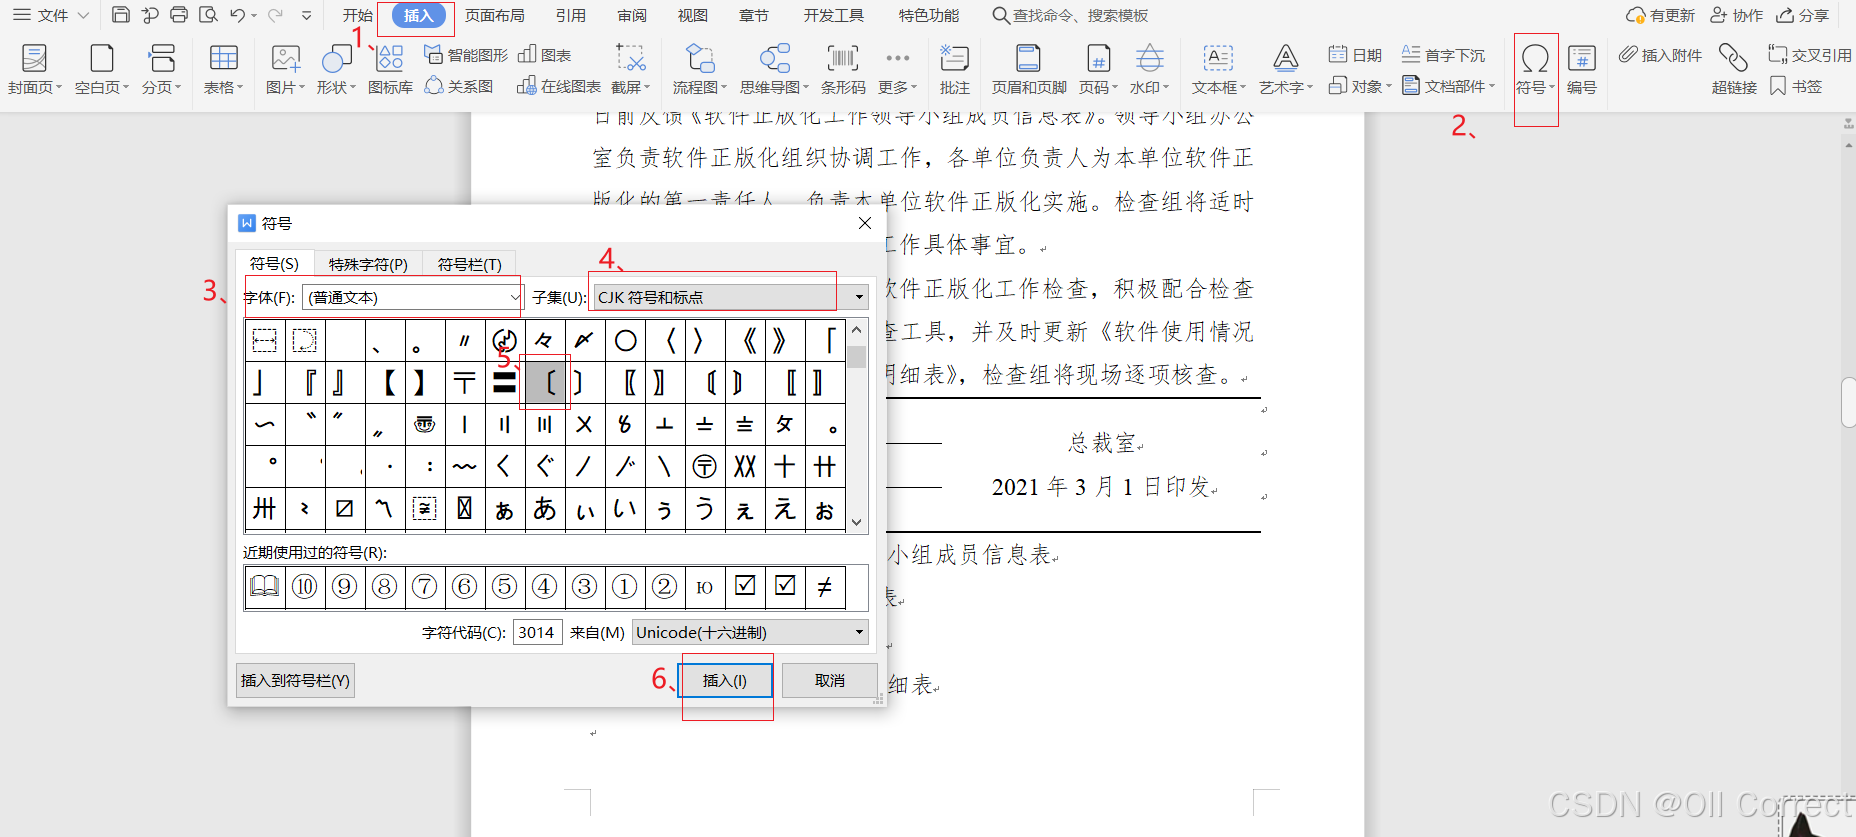Insert a chart (图表)
Viewport: 1856px width, 837px height.
coord(545,55)
